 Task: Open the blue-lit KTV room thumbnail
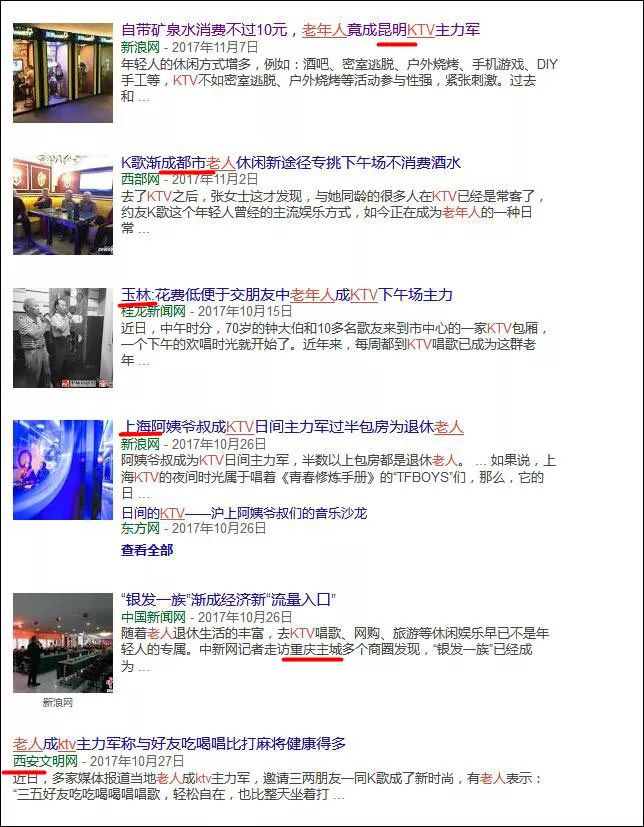63,469
